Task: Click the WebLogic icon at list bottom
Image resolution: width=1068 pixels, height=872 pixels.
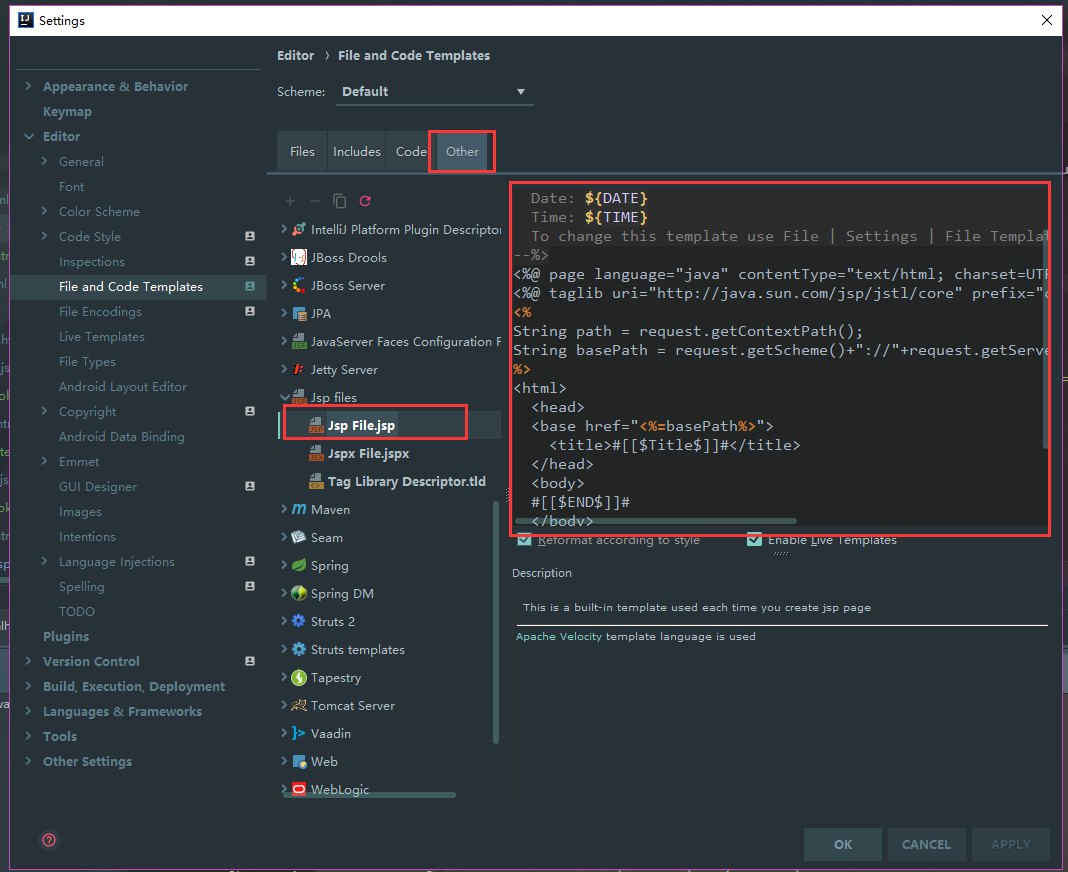Action: point(298,789)
